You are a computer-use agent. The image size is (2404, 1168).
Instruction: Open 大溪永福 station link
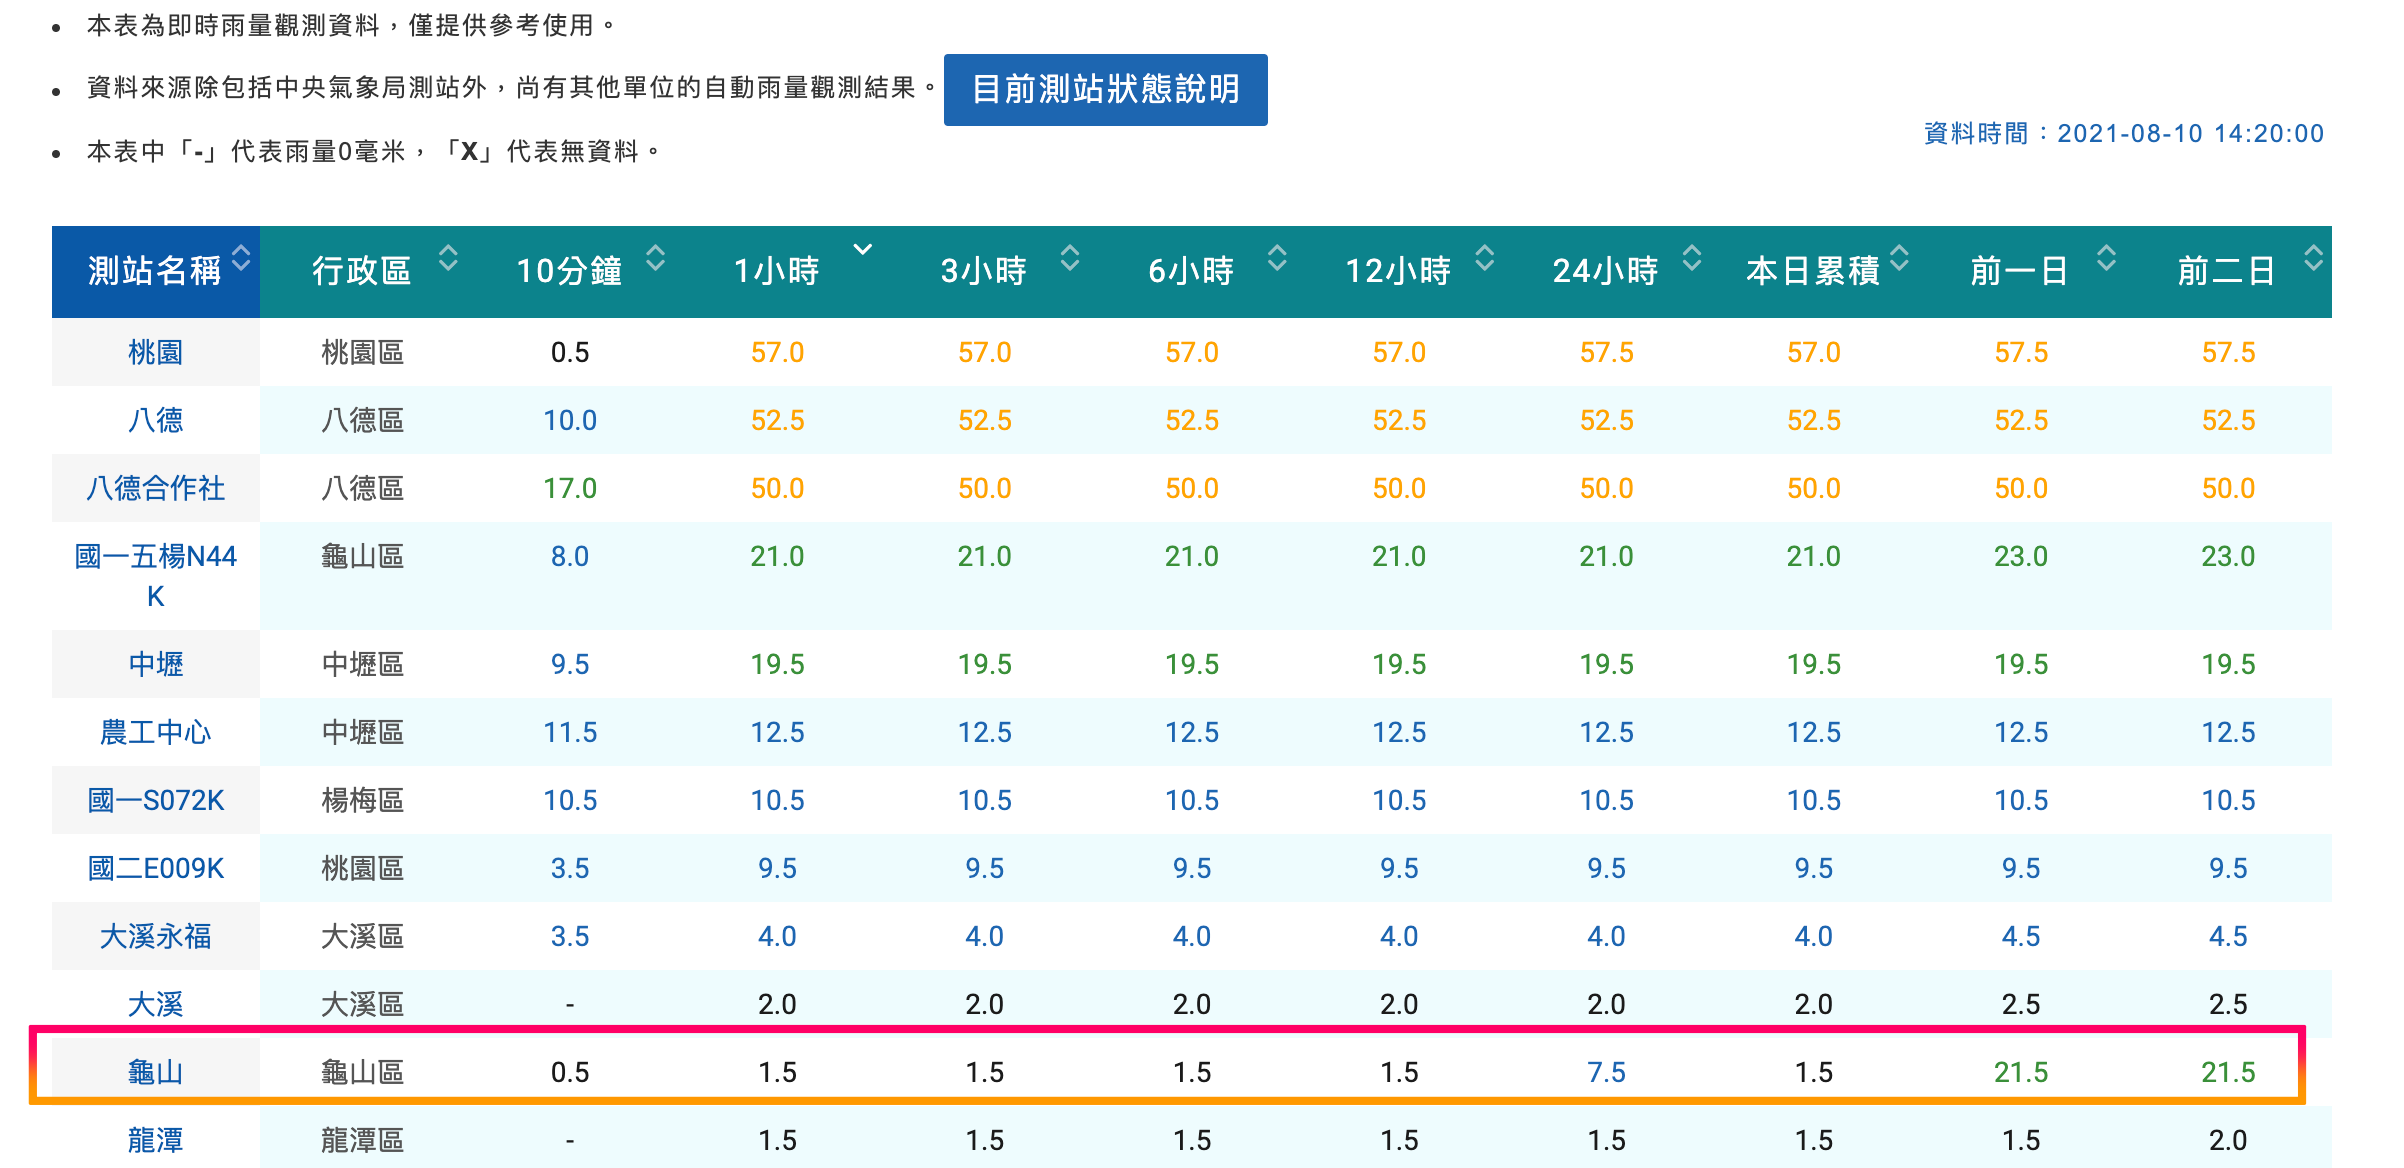point(155,936)
